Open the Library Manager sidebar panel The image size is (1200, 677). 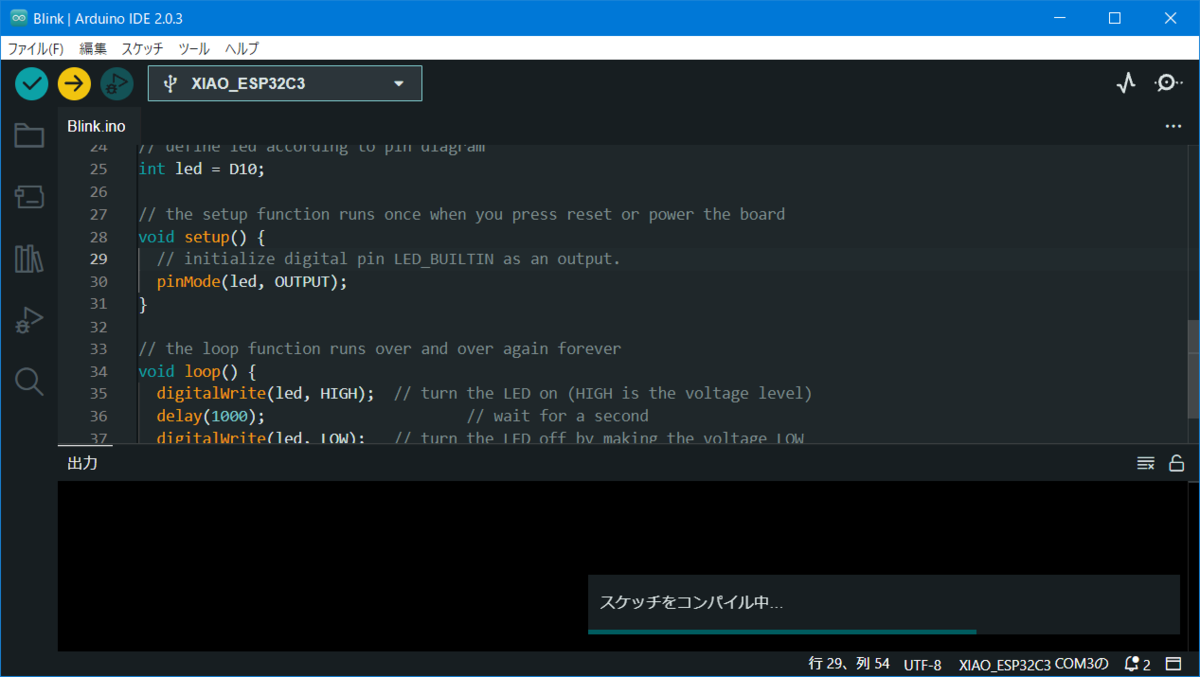(29, 258)
